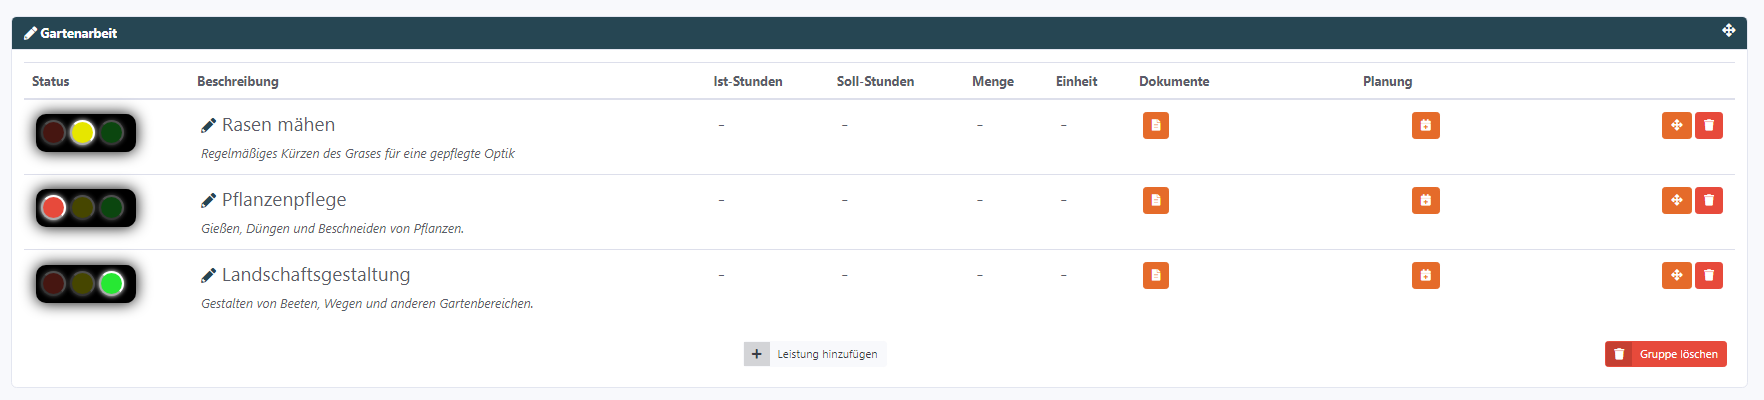
Task: Open the document icon for Landschaftsgestaltung
Action: (x=1155, y=275)
